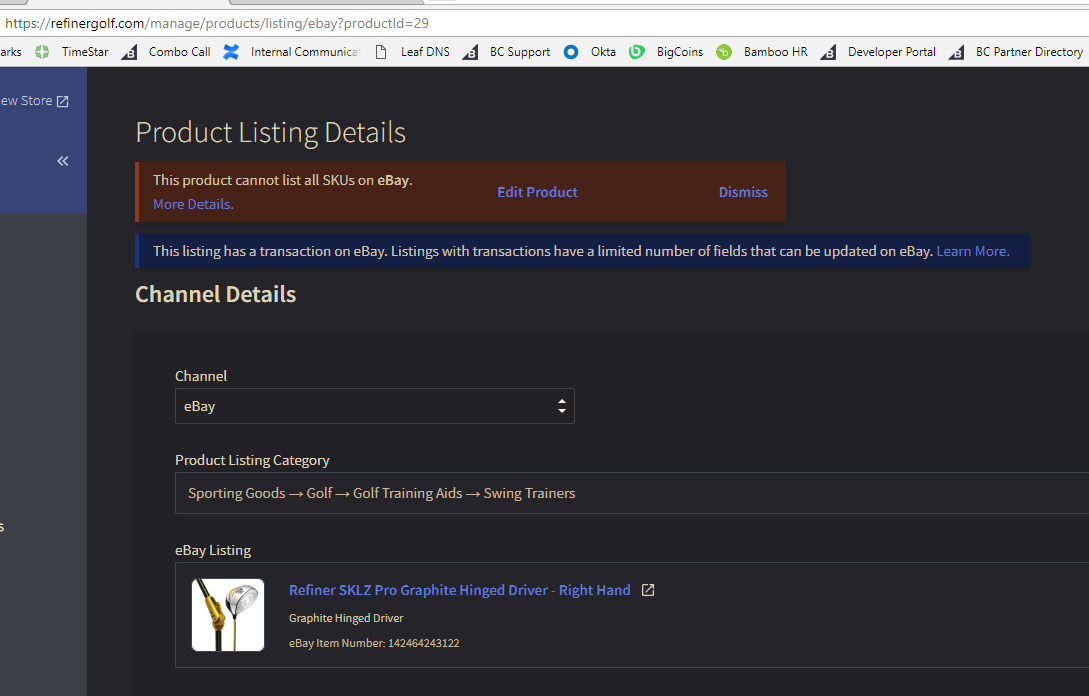Open the BigCoins bookmark
Screen dimensions: 1089x696
pyautogui.click(x=666, y=51)
